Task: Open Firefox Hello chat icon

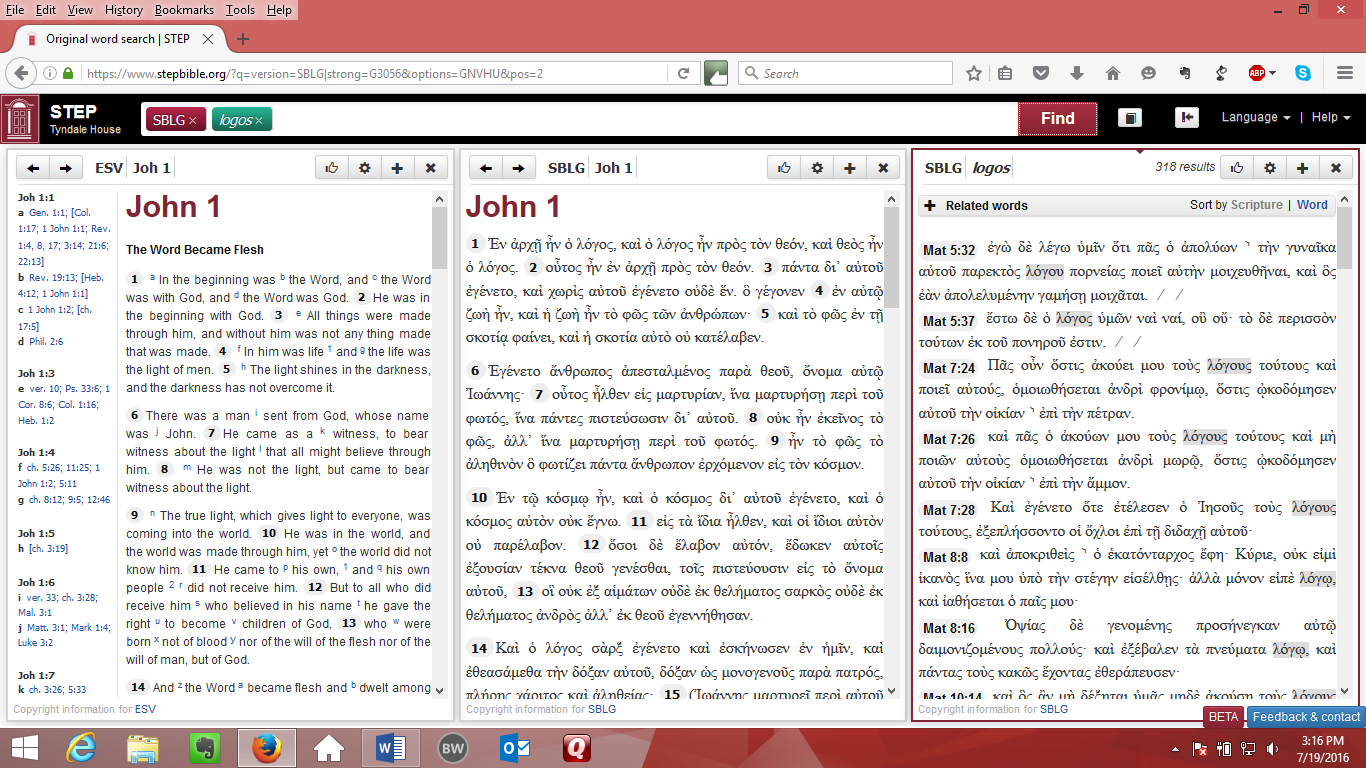Action: pyautogui.click(x=1148, y=74)
